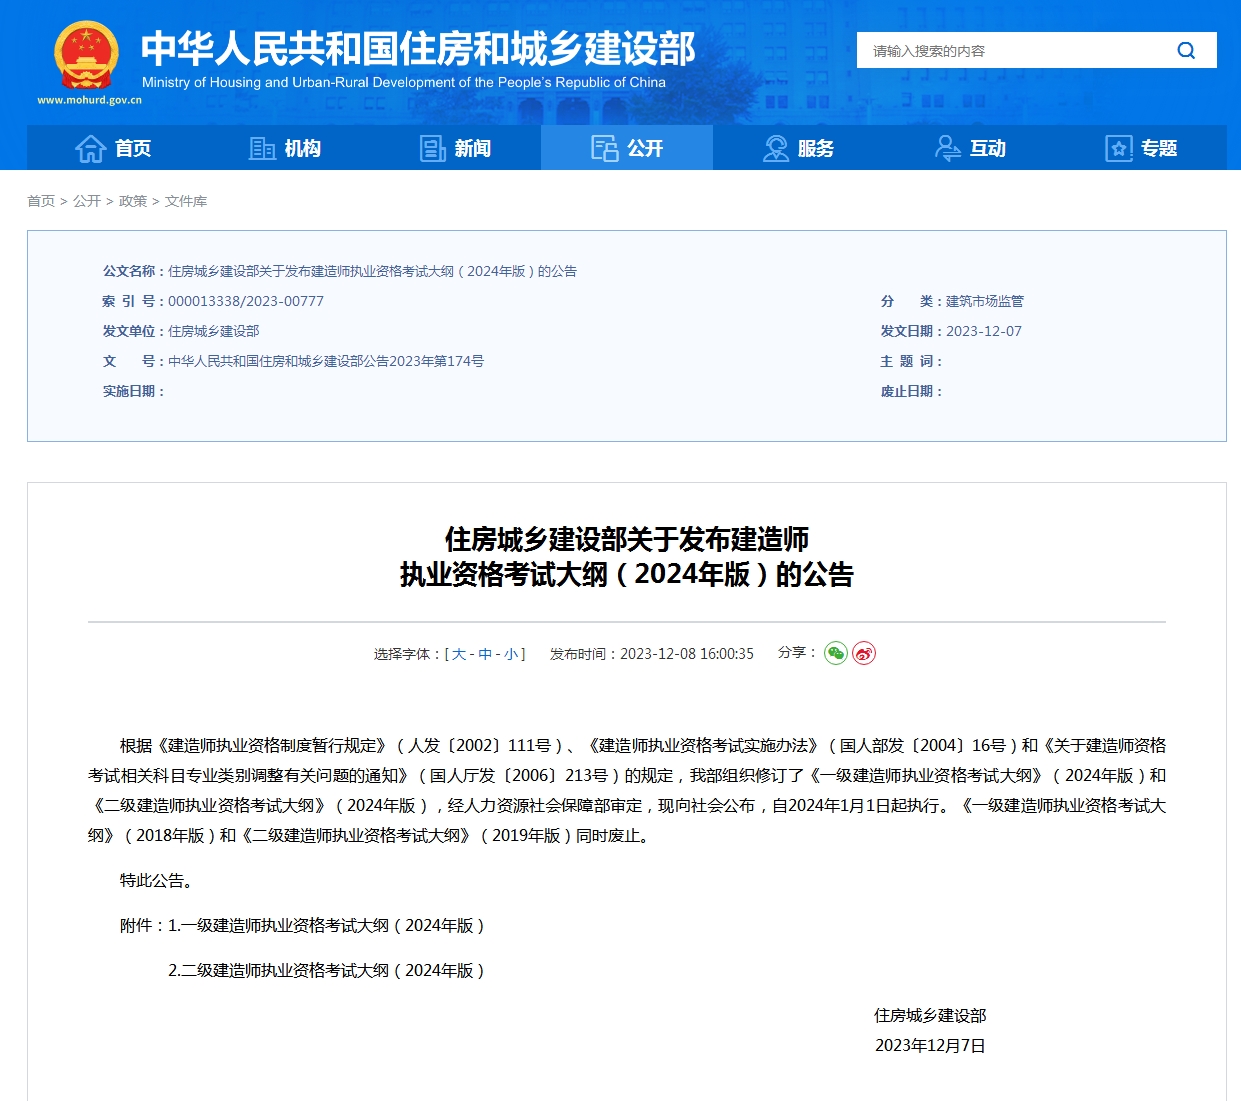Screen dimensions: 1241x1101
Task: Click the national emblem logo
Action: coord(86,57)
